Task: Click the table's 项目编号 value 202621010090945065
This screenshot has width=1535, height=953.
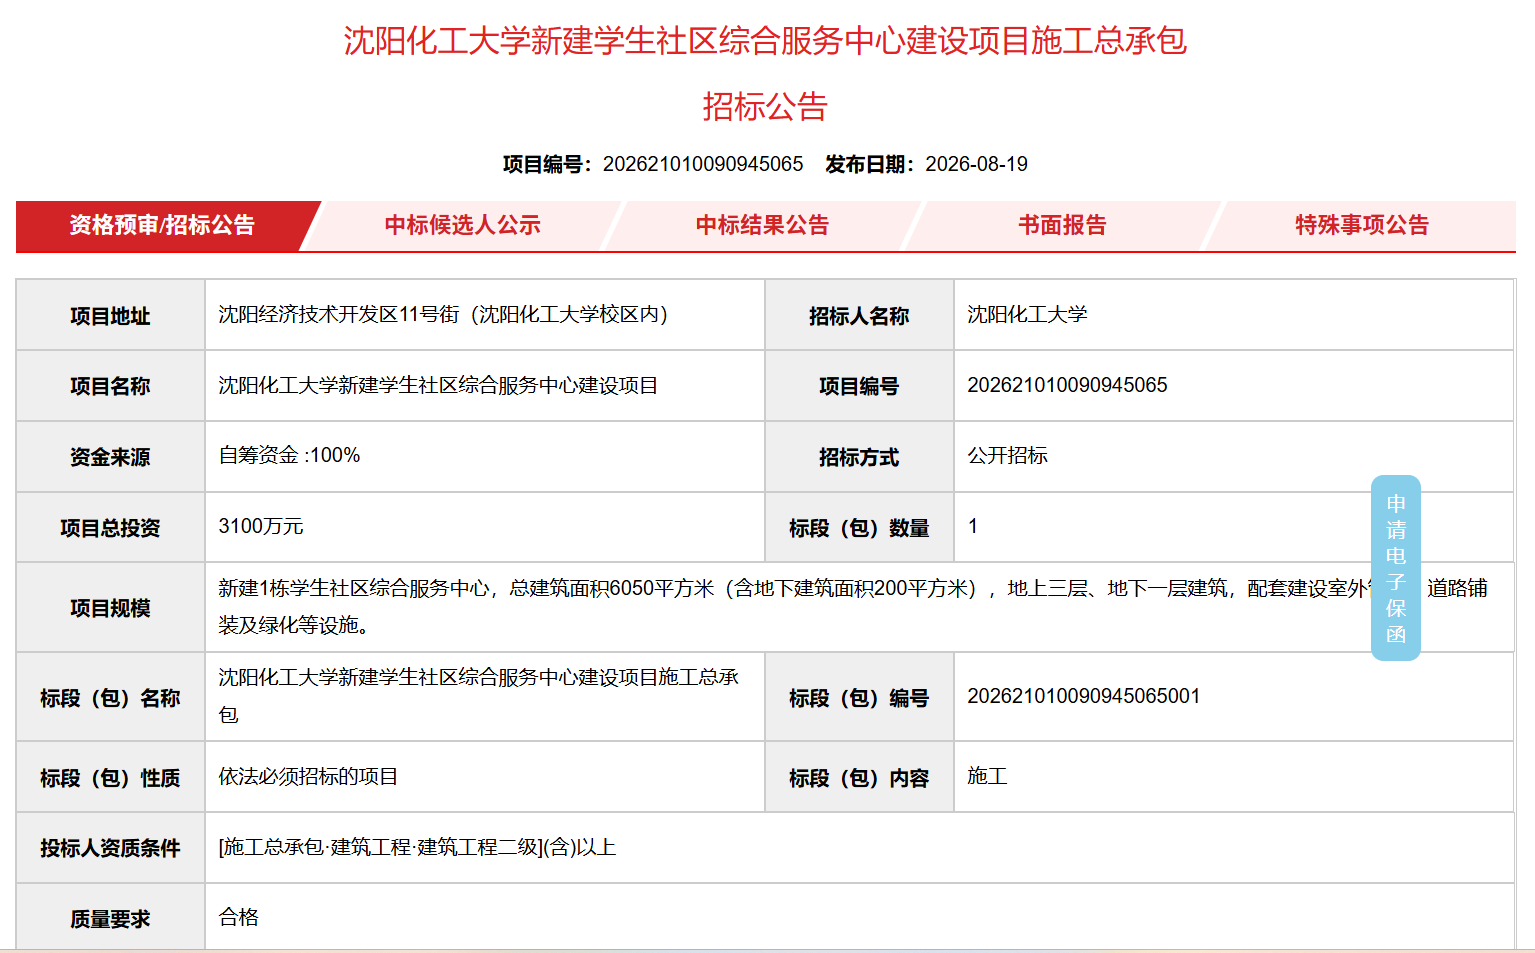Action: (x=1067, y=386)
